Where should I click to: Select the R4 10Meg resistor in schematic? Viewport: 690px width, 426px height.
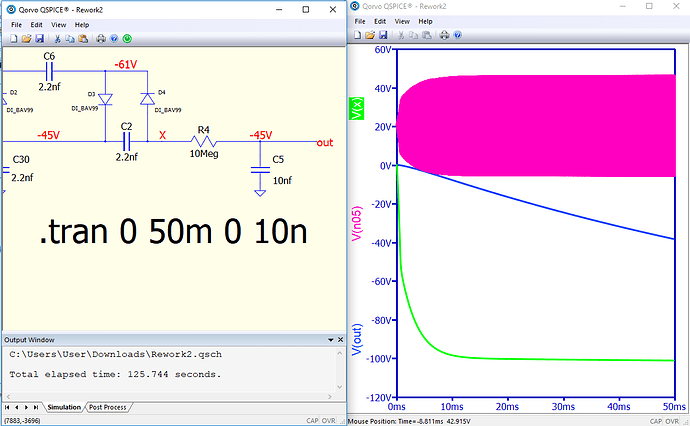tap(203, 142)
